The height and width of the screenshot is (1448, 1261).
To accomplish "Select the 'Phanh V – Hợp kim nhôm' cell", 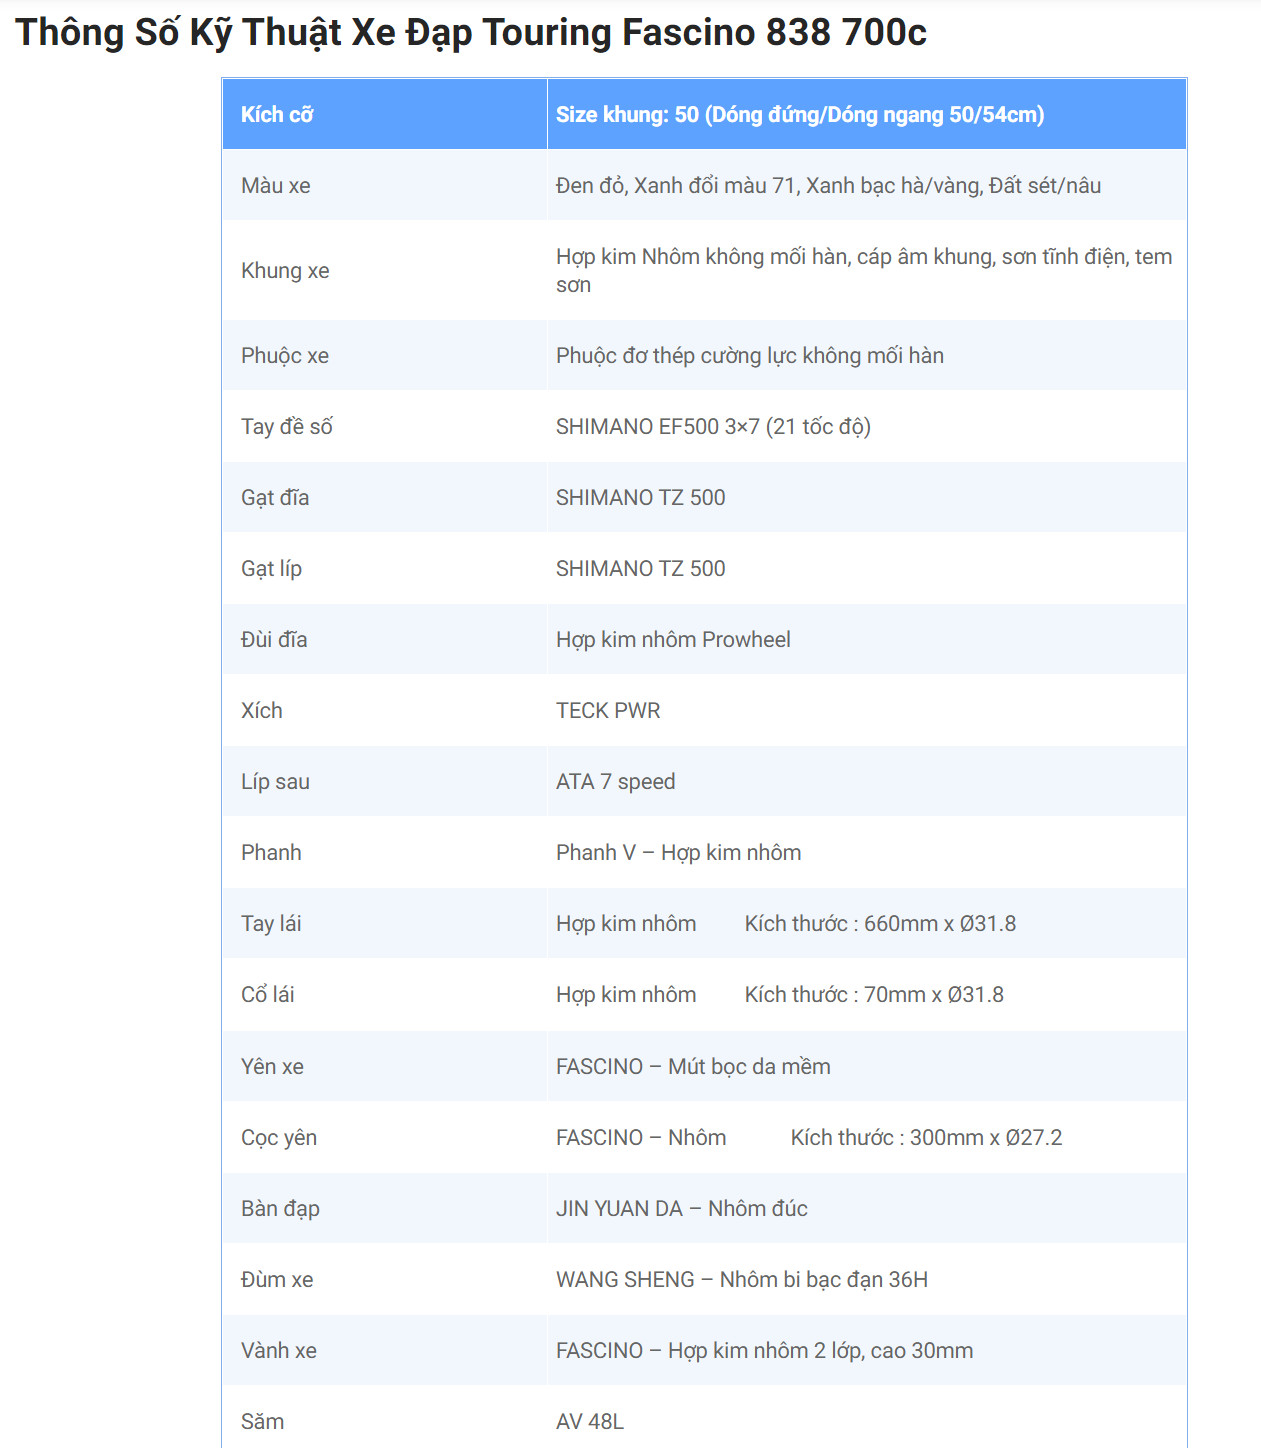I will pyautogui.click(x=867, y=852).
